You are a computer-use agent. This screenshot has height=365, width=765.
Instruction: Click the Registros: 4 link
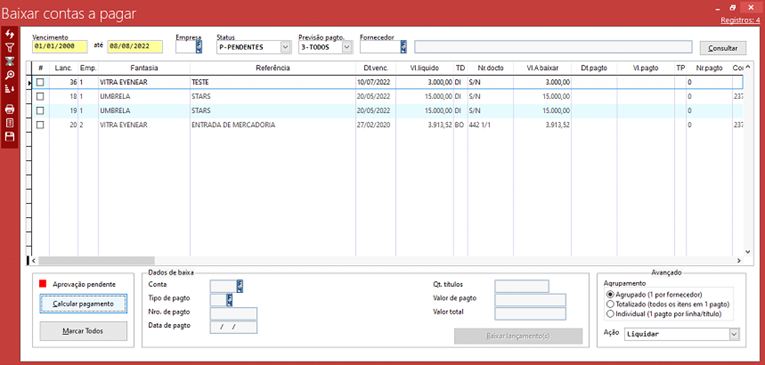pyautogui.click(x=740, y=20)
